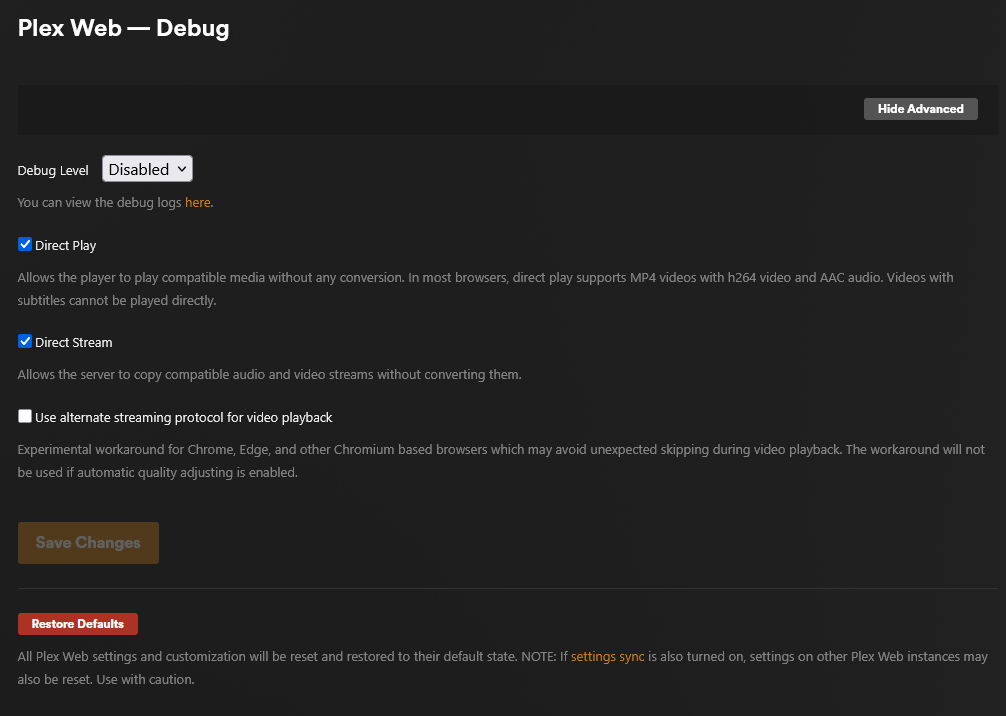1006x716 pixels.
Task: Click the Direct Stream label text
Action: pyautogui.click(x=74, y=342)
